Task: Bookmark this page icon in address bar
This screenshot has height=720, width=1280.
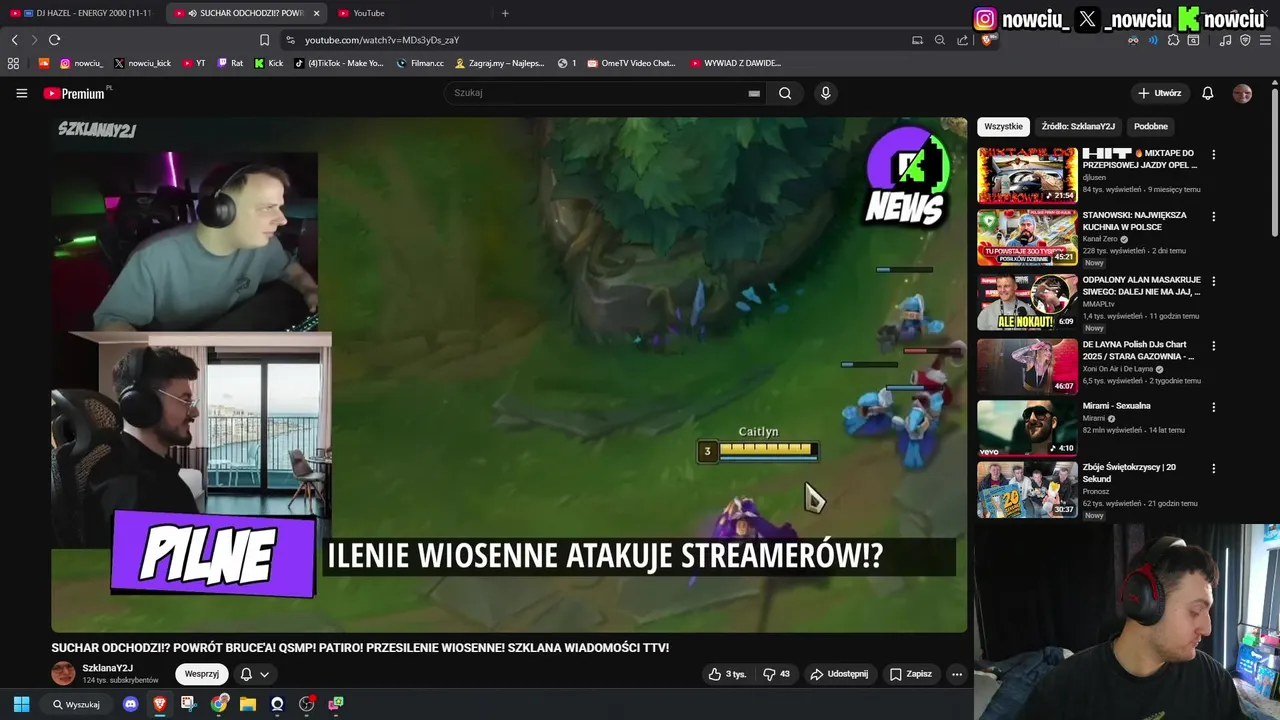Action: tap(264, 40)
